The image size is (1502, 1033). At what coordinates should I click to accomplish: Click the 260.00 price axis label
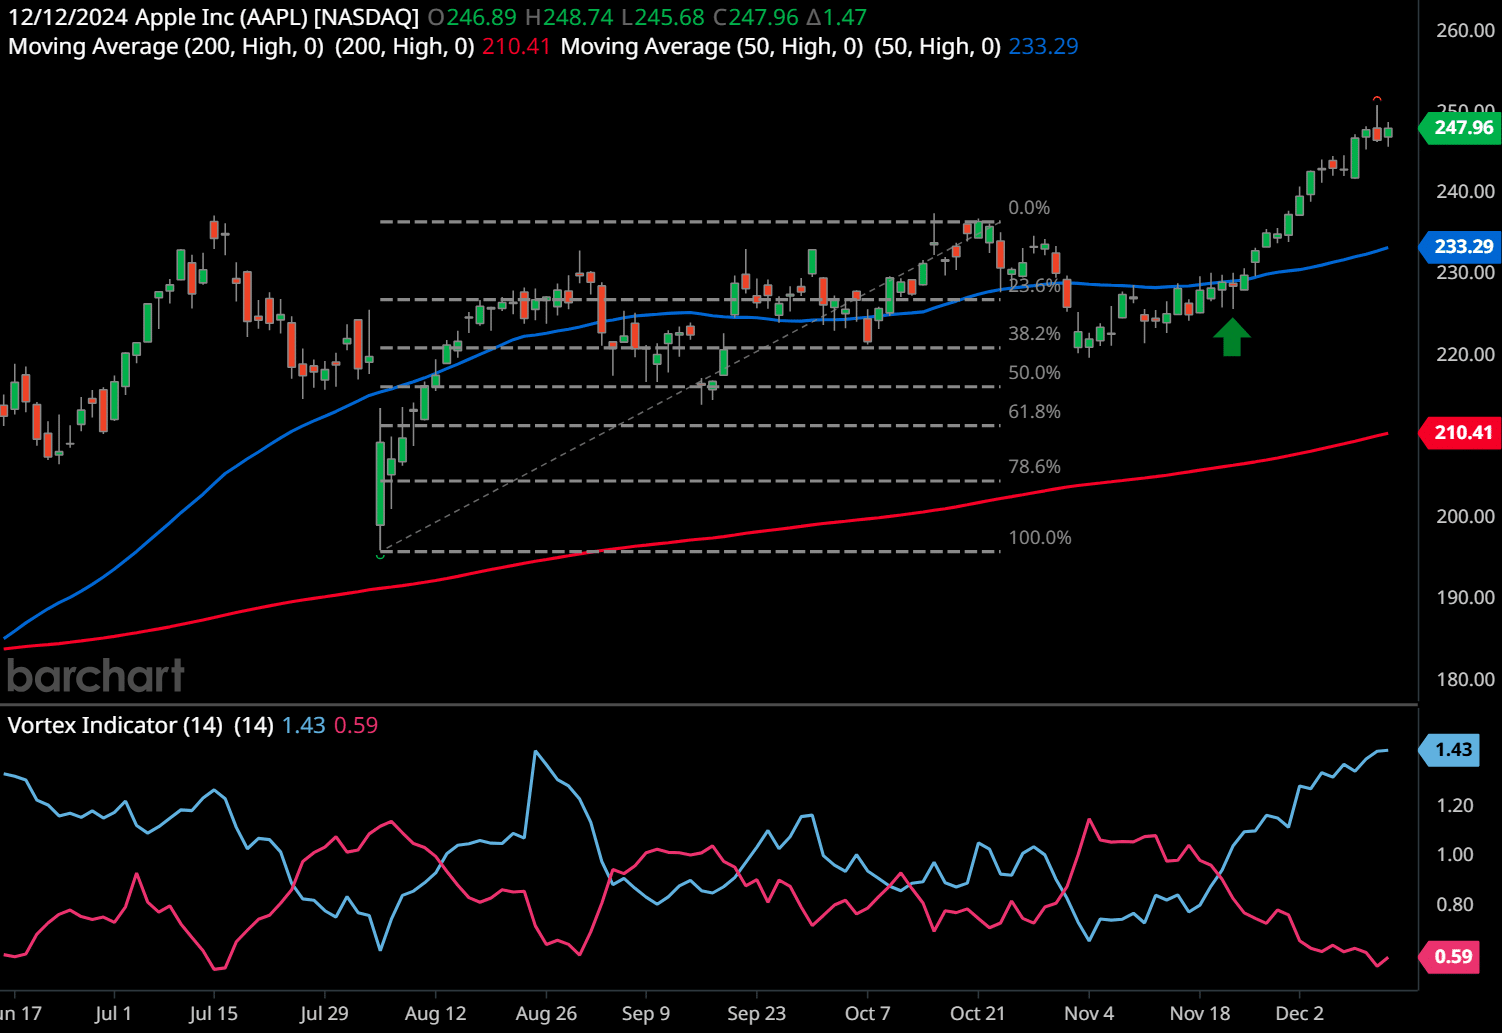pos(1465,30)
